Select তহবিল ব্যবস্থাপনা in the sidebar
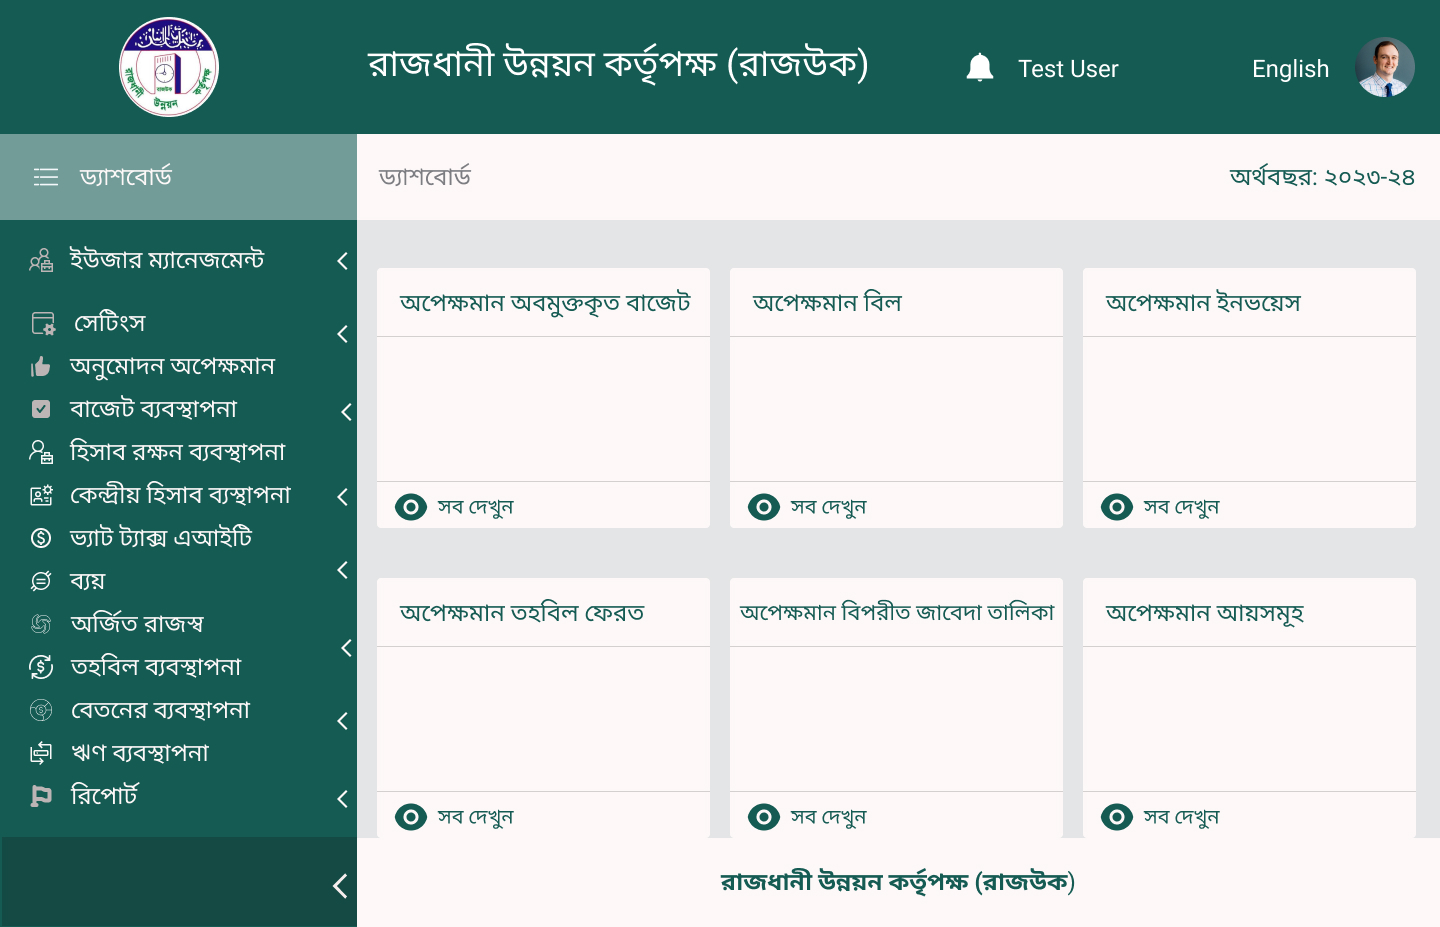Viewport: 1440px width, 927px height. coord(156,667)
